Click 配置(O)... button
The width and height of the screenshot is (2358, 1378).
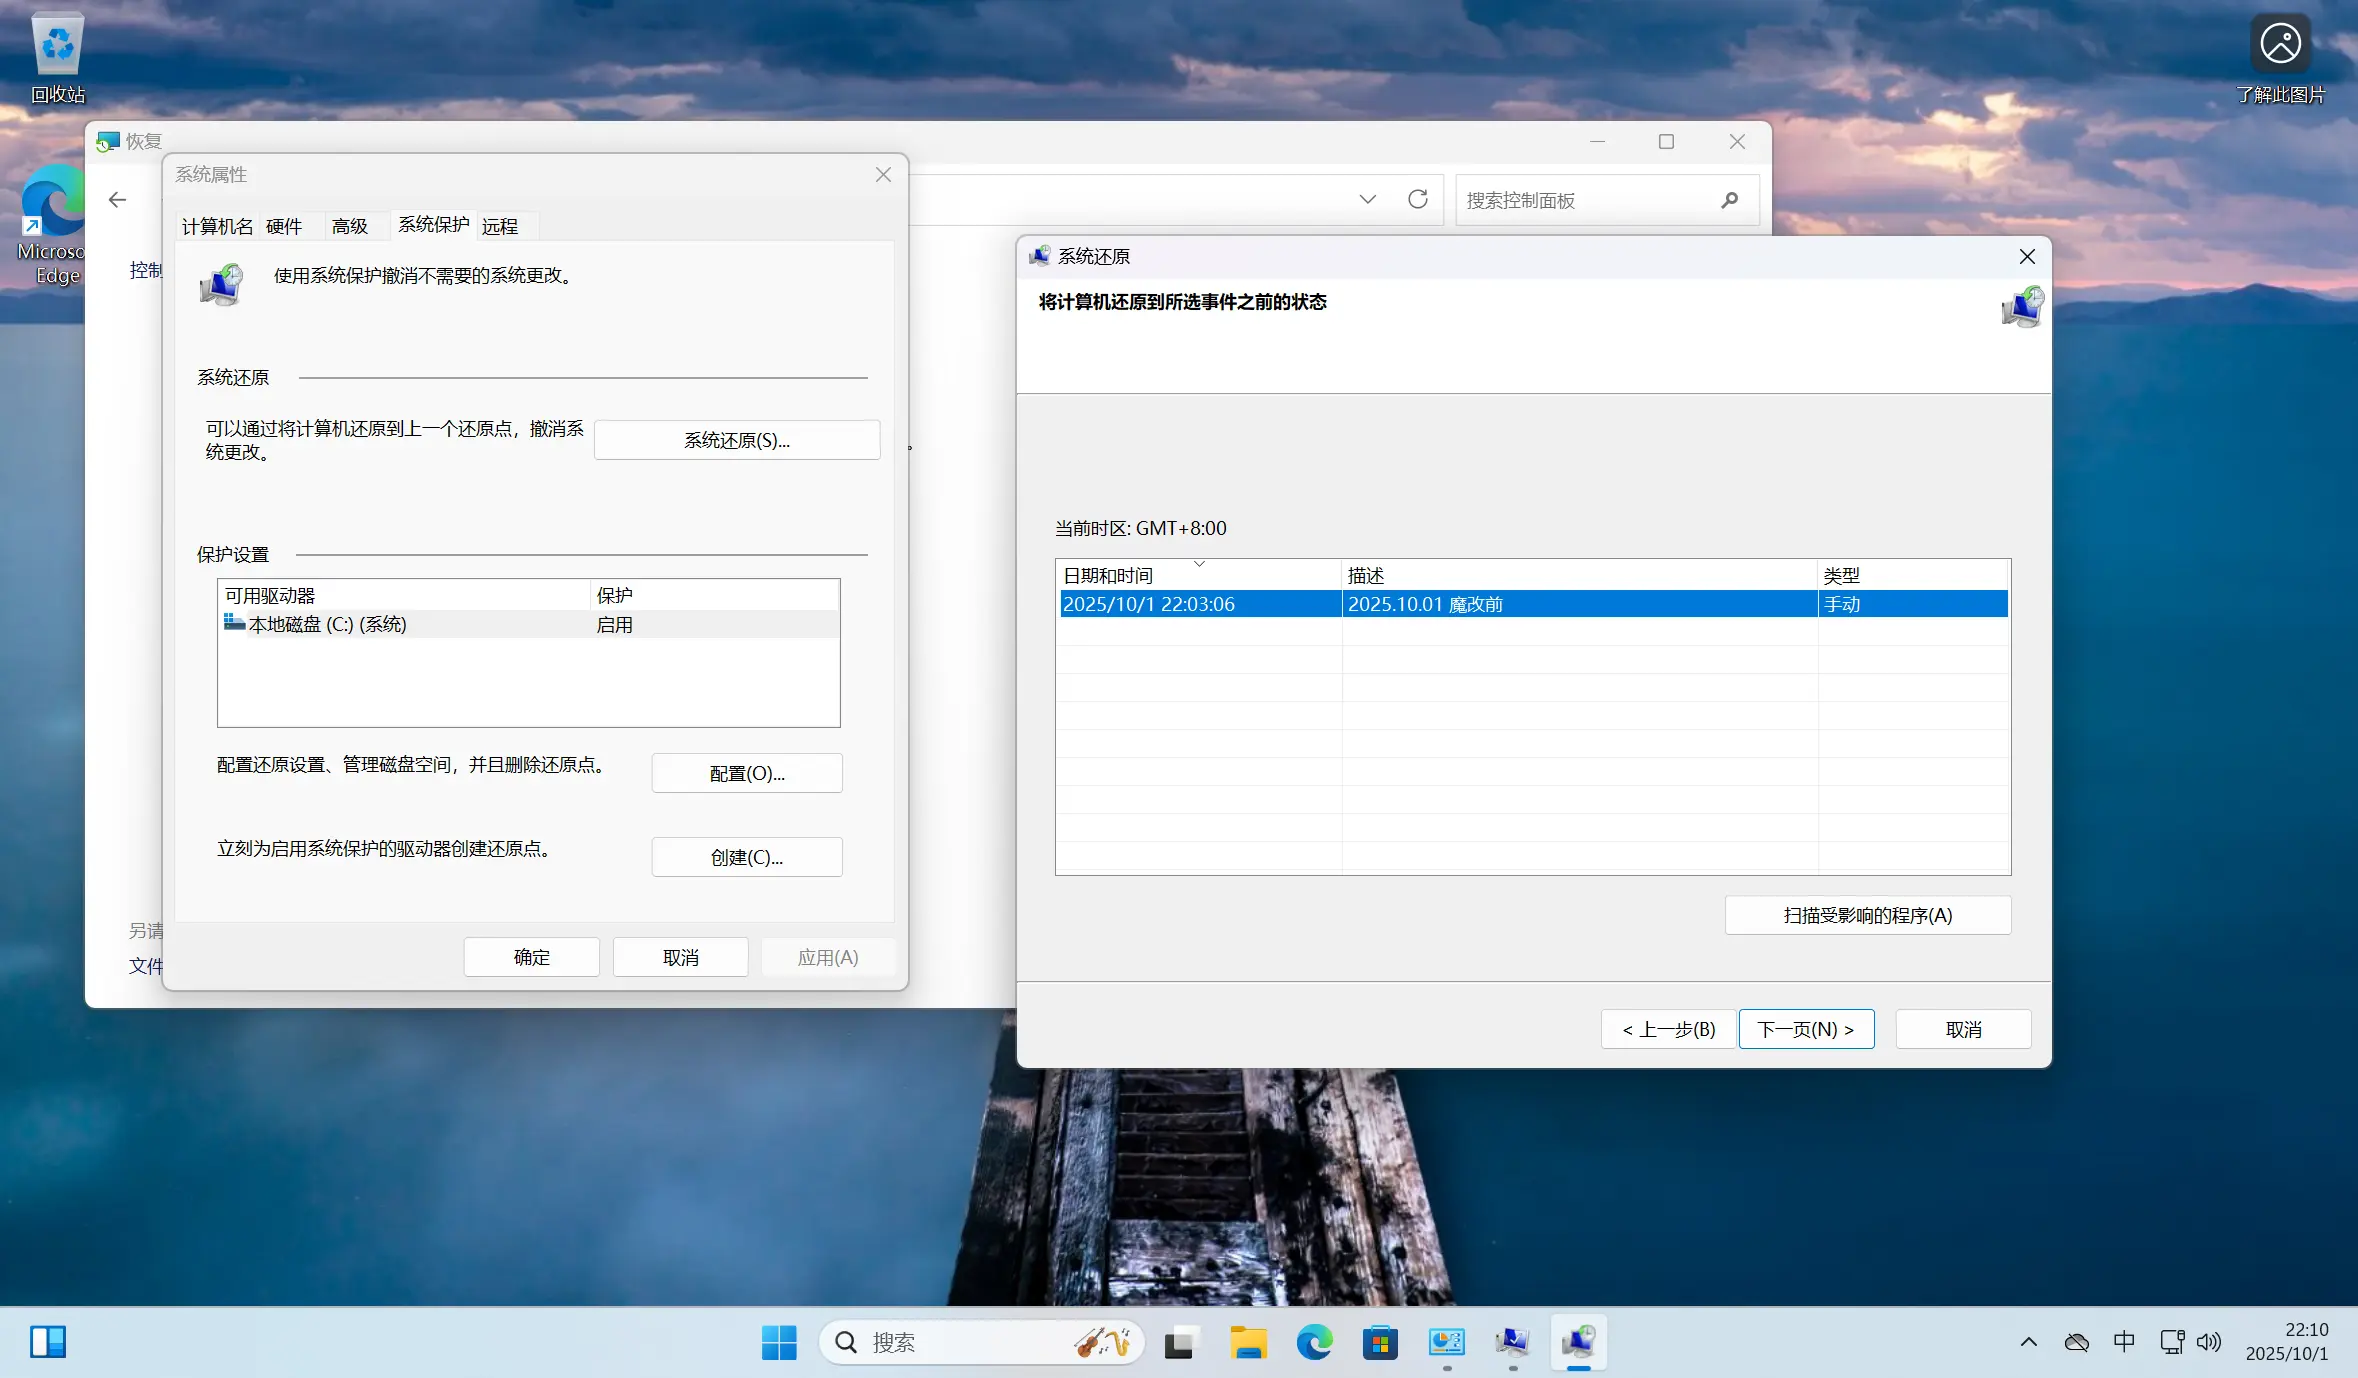(x=746, y=773)
